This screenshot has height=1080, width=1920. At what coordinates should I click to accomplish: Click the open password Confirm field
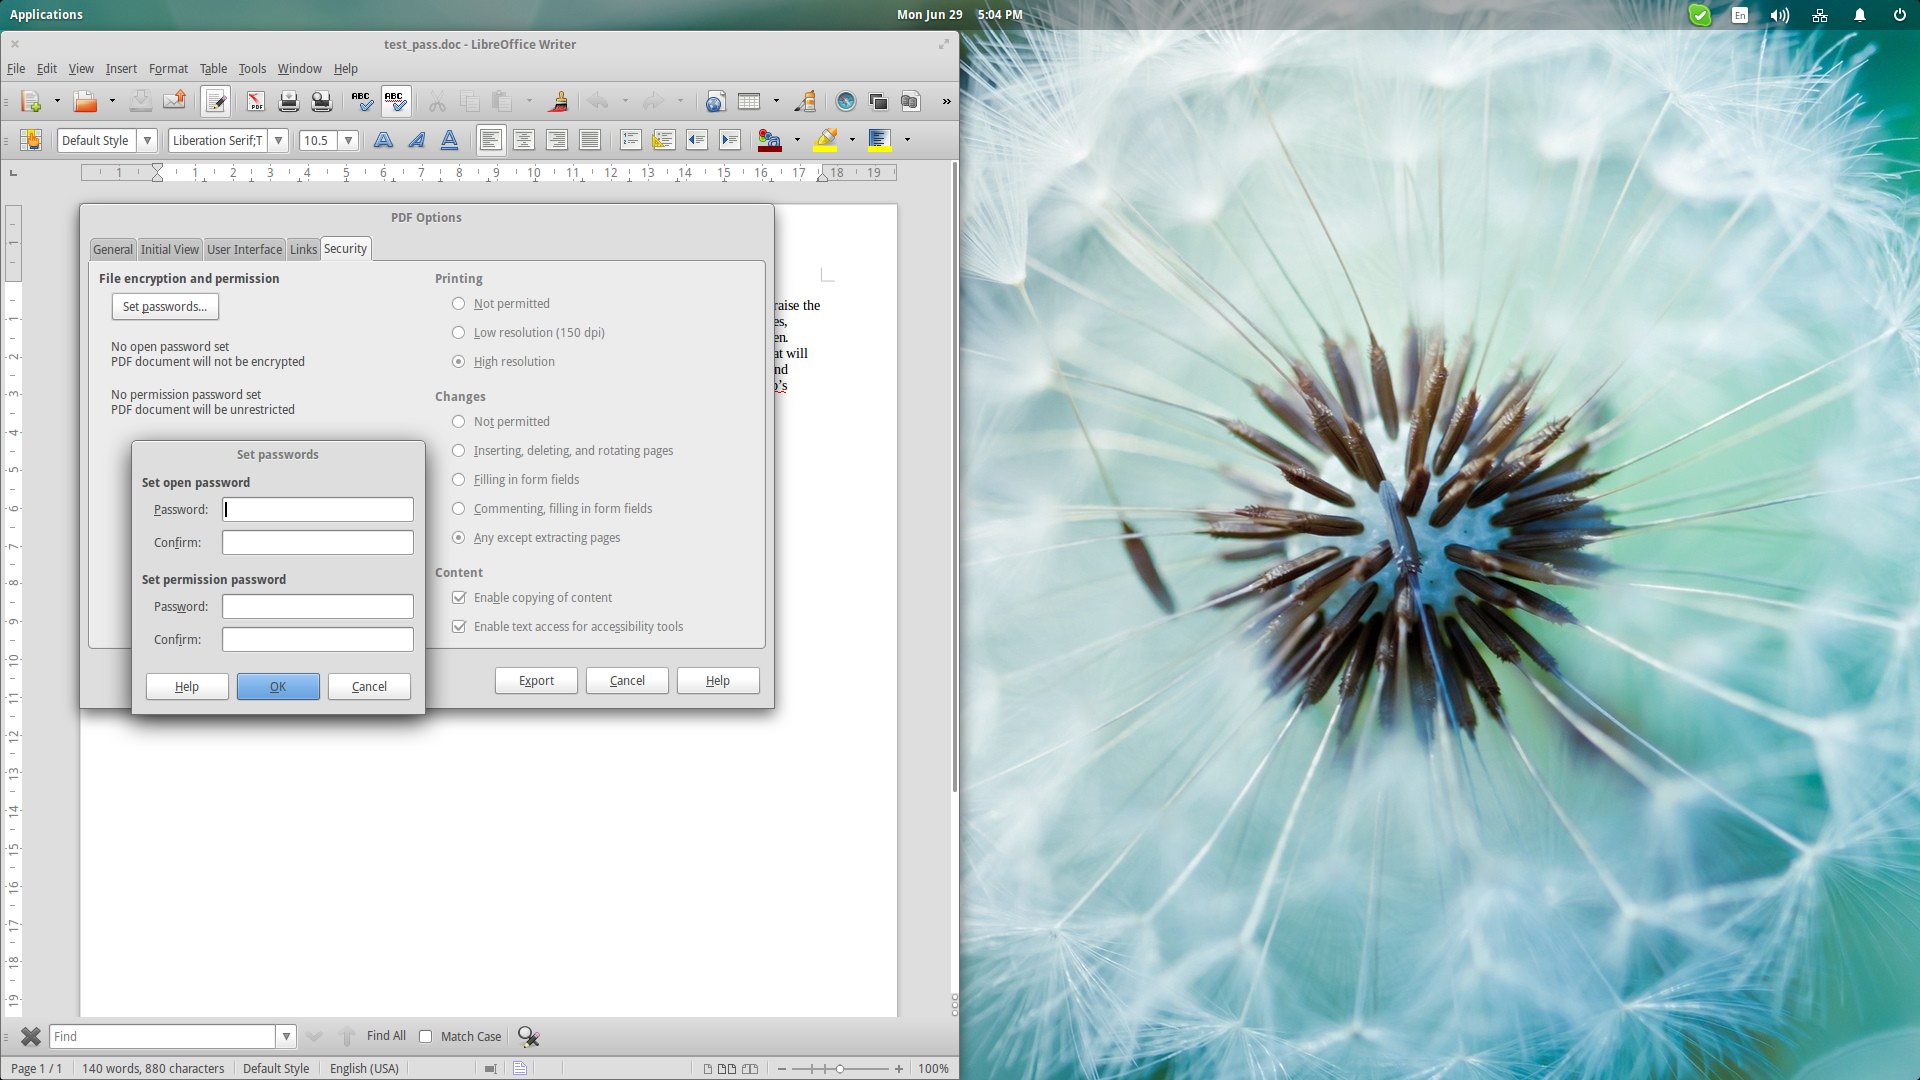coord(318,543)
